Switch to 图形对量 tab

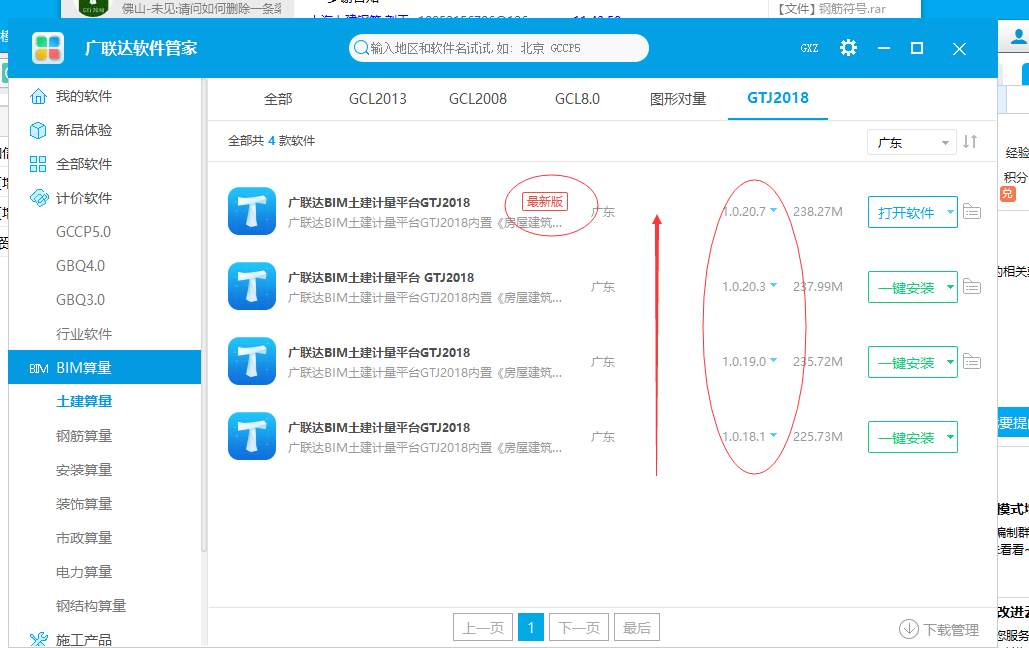click(678, 99)
